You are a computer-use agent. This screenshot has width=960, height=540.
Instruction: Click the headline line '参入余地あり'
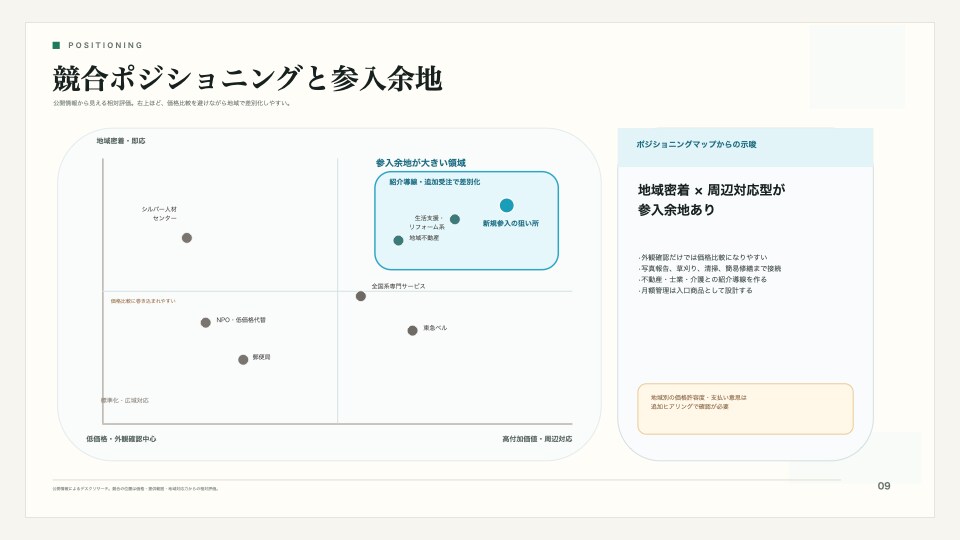tap(676, 210)
